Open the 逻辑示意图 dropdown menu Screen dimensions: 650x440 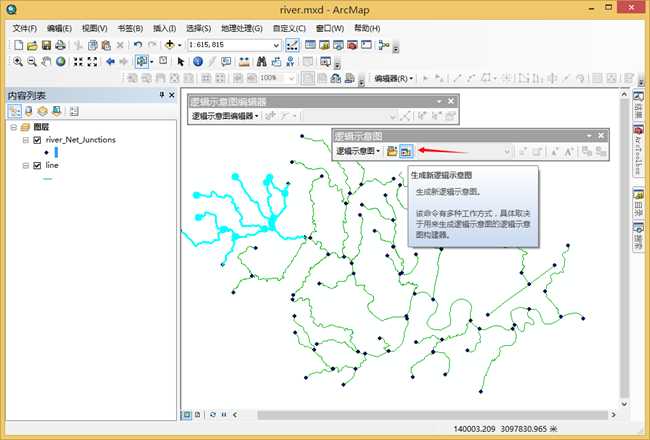[358, 151]
